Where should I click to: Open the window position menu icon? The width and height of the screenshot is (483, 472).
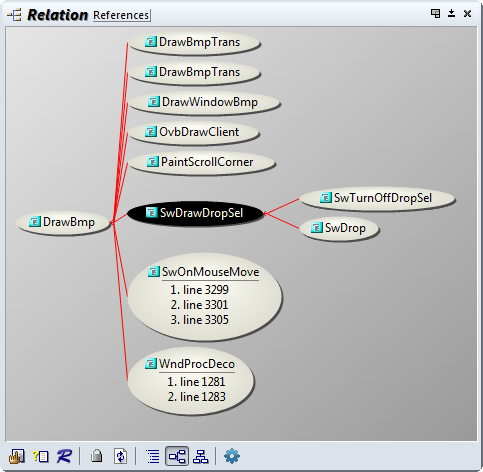coord(435,13)
